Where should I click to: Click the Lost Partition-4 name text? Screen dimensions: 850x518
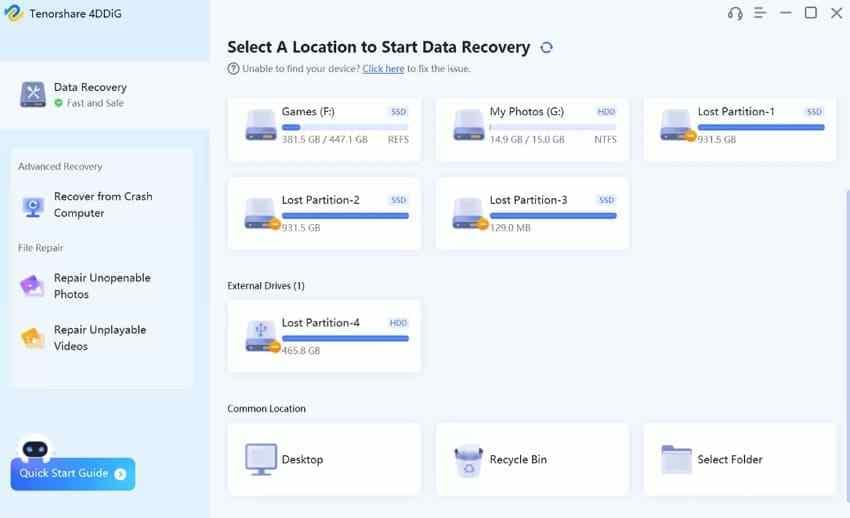pyautogui.click(x=320, y=323)
